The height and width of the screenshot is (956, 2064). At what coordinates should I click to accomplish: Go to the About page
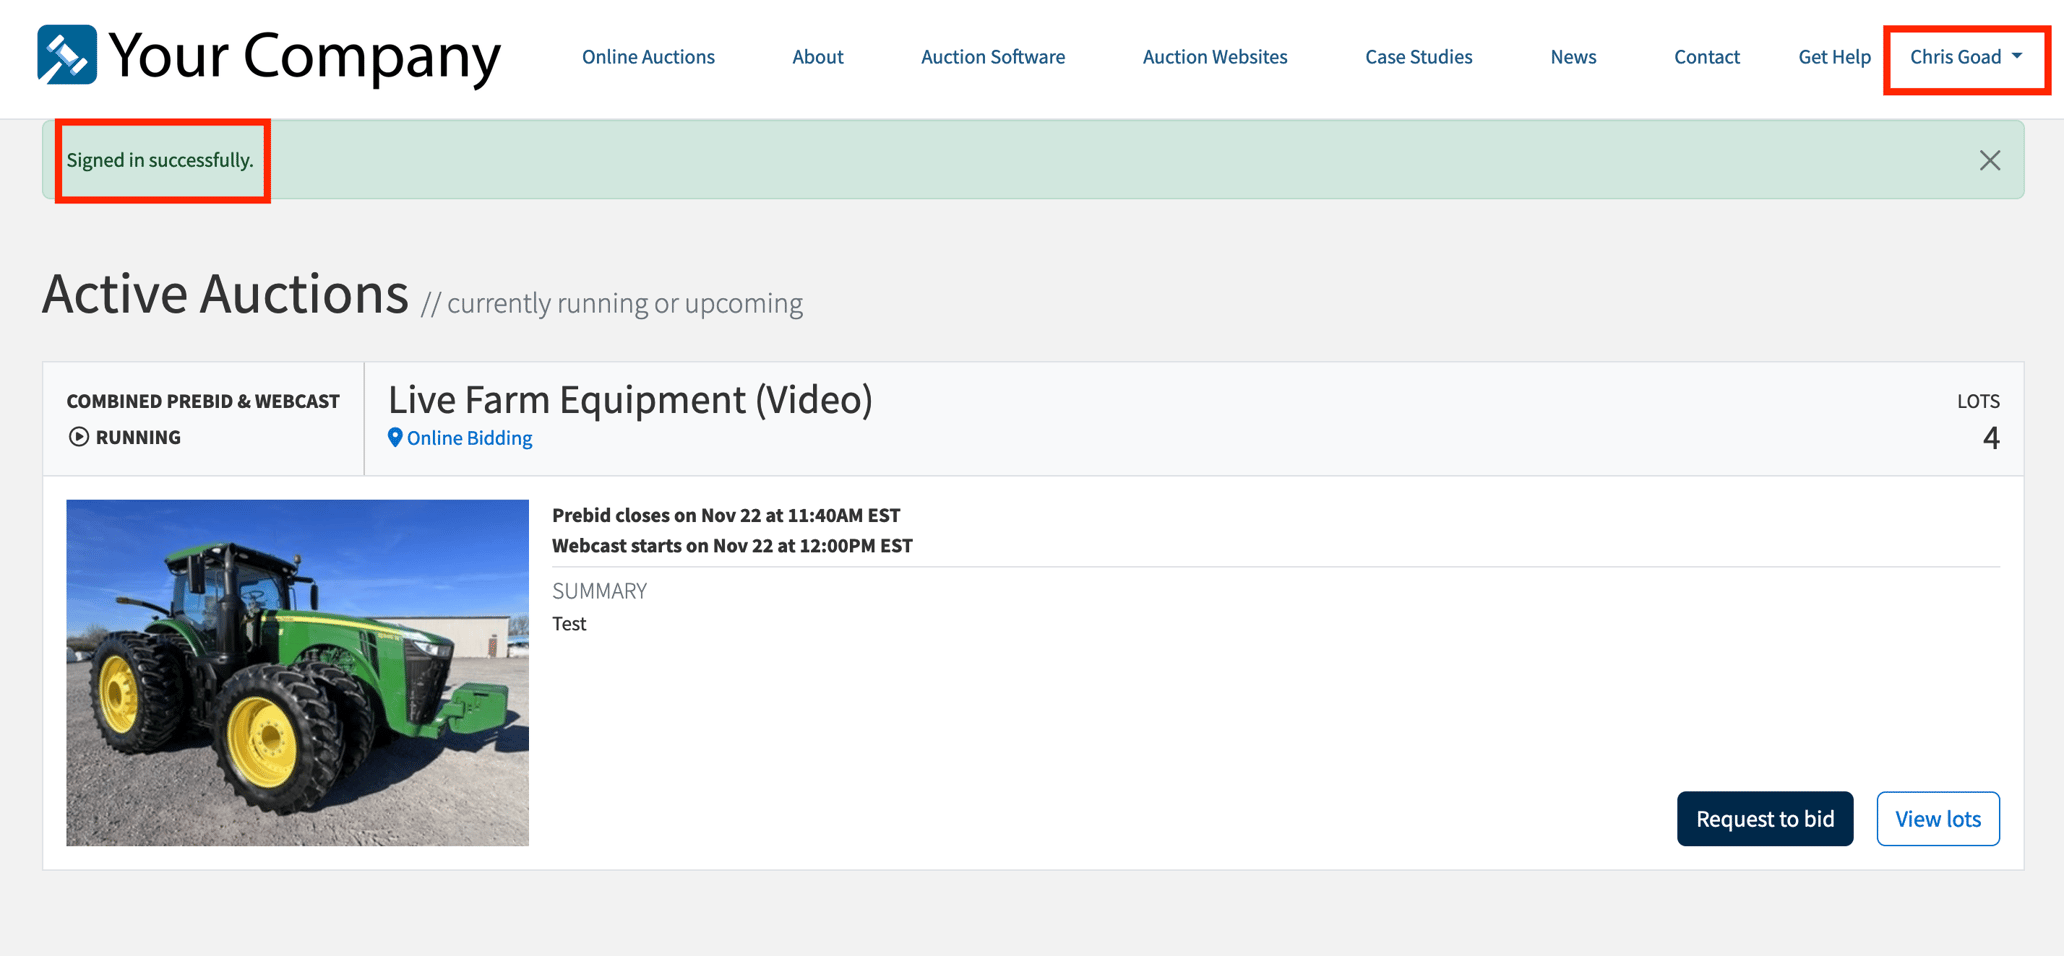(x=818, y=57)
